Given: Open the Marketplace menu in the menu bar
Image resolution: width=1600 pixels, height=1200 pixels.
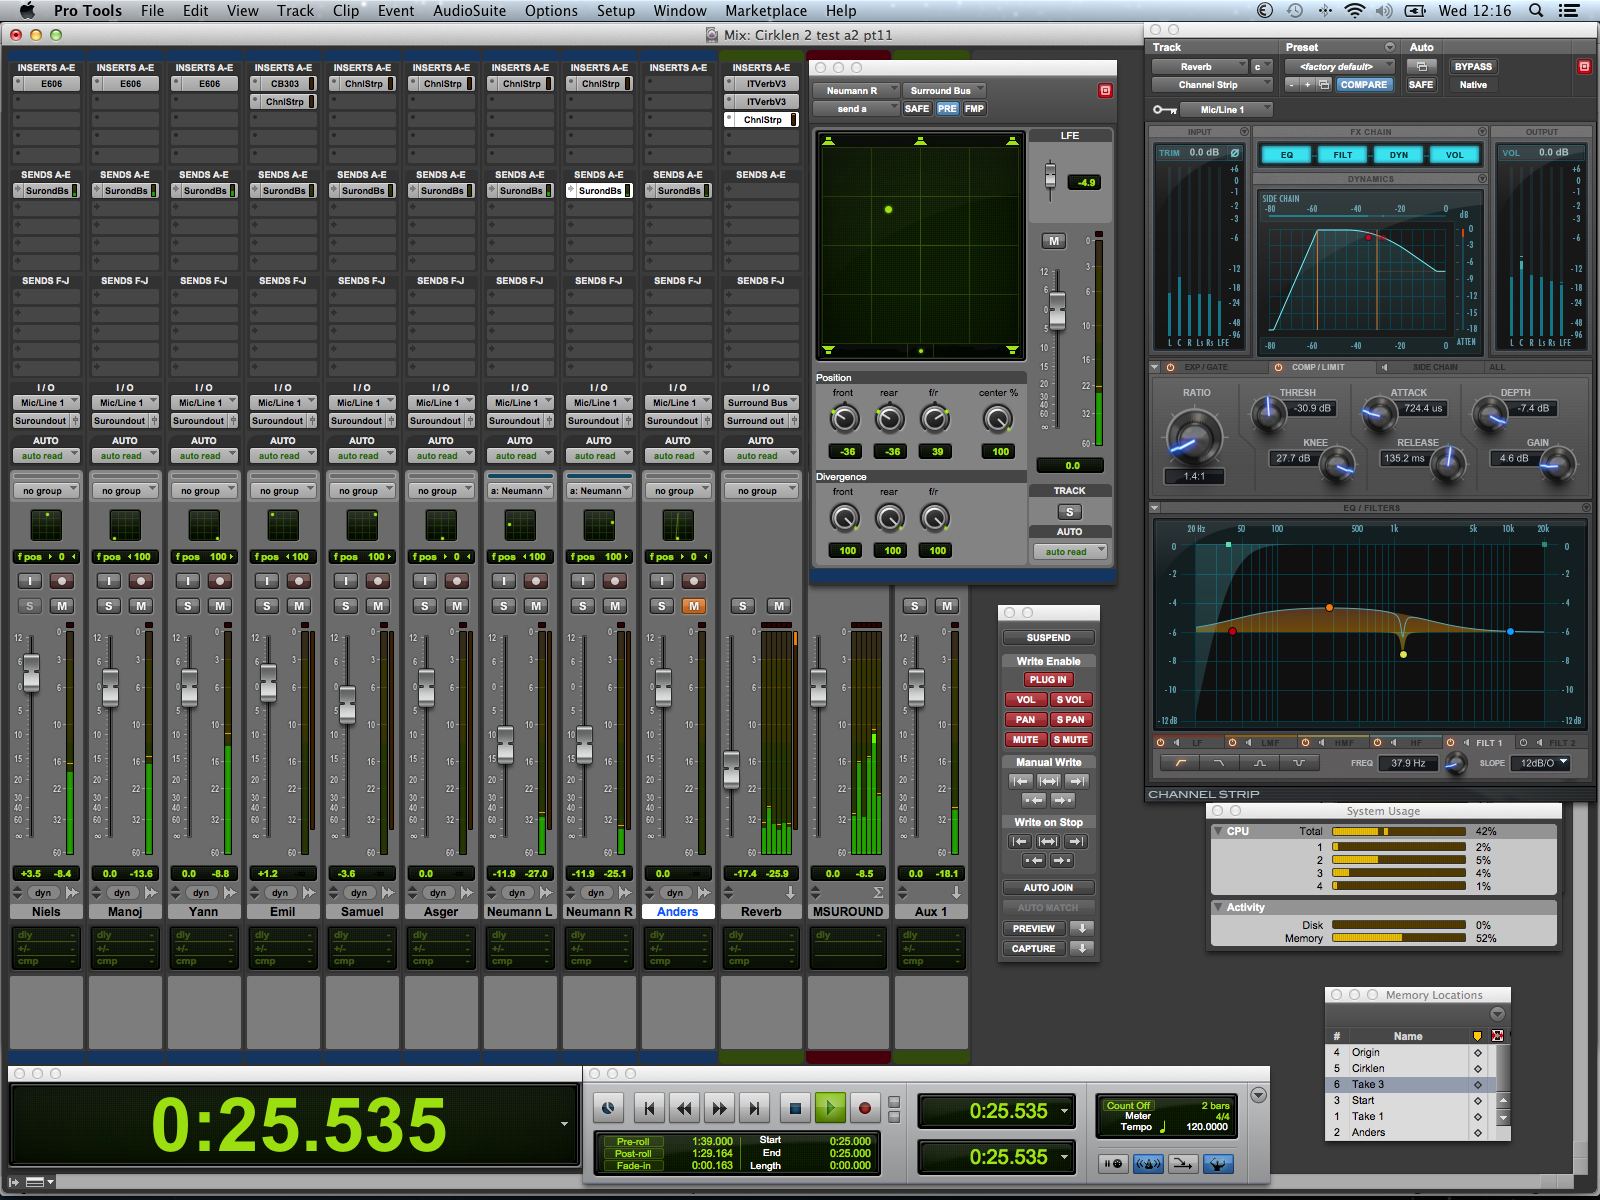Looking at the screenshot, I should [766, 11].
